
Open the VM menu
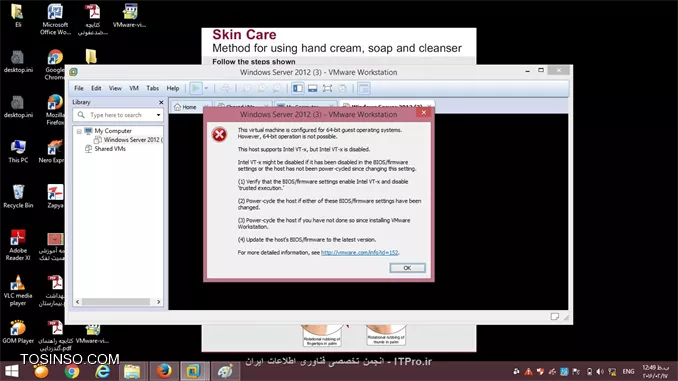134,88
